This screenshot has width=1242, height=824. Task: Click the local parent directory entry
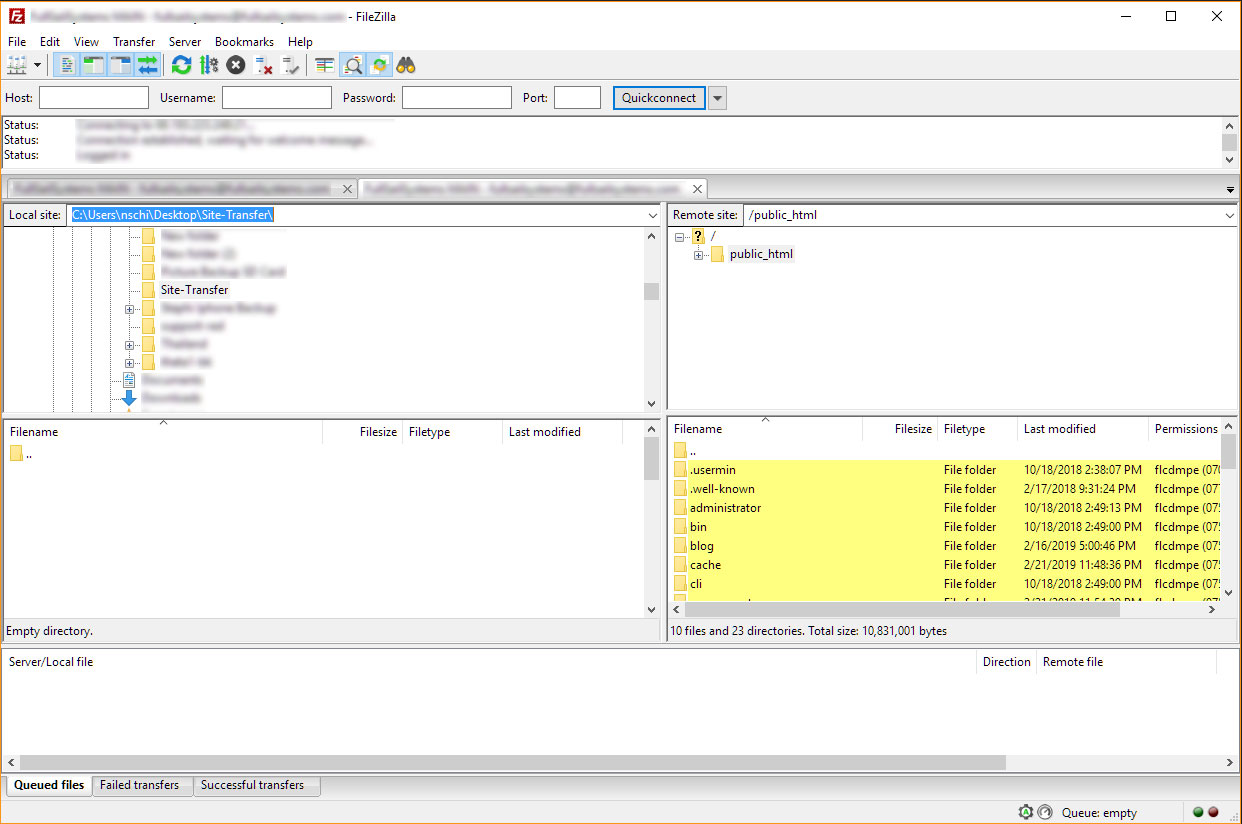click(x=21, y=454)
